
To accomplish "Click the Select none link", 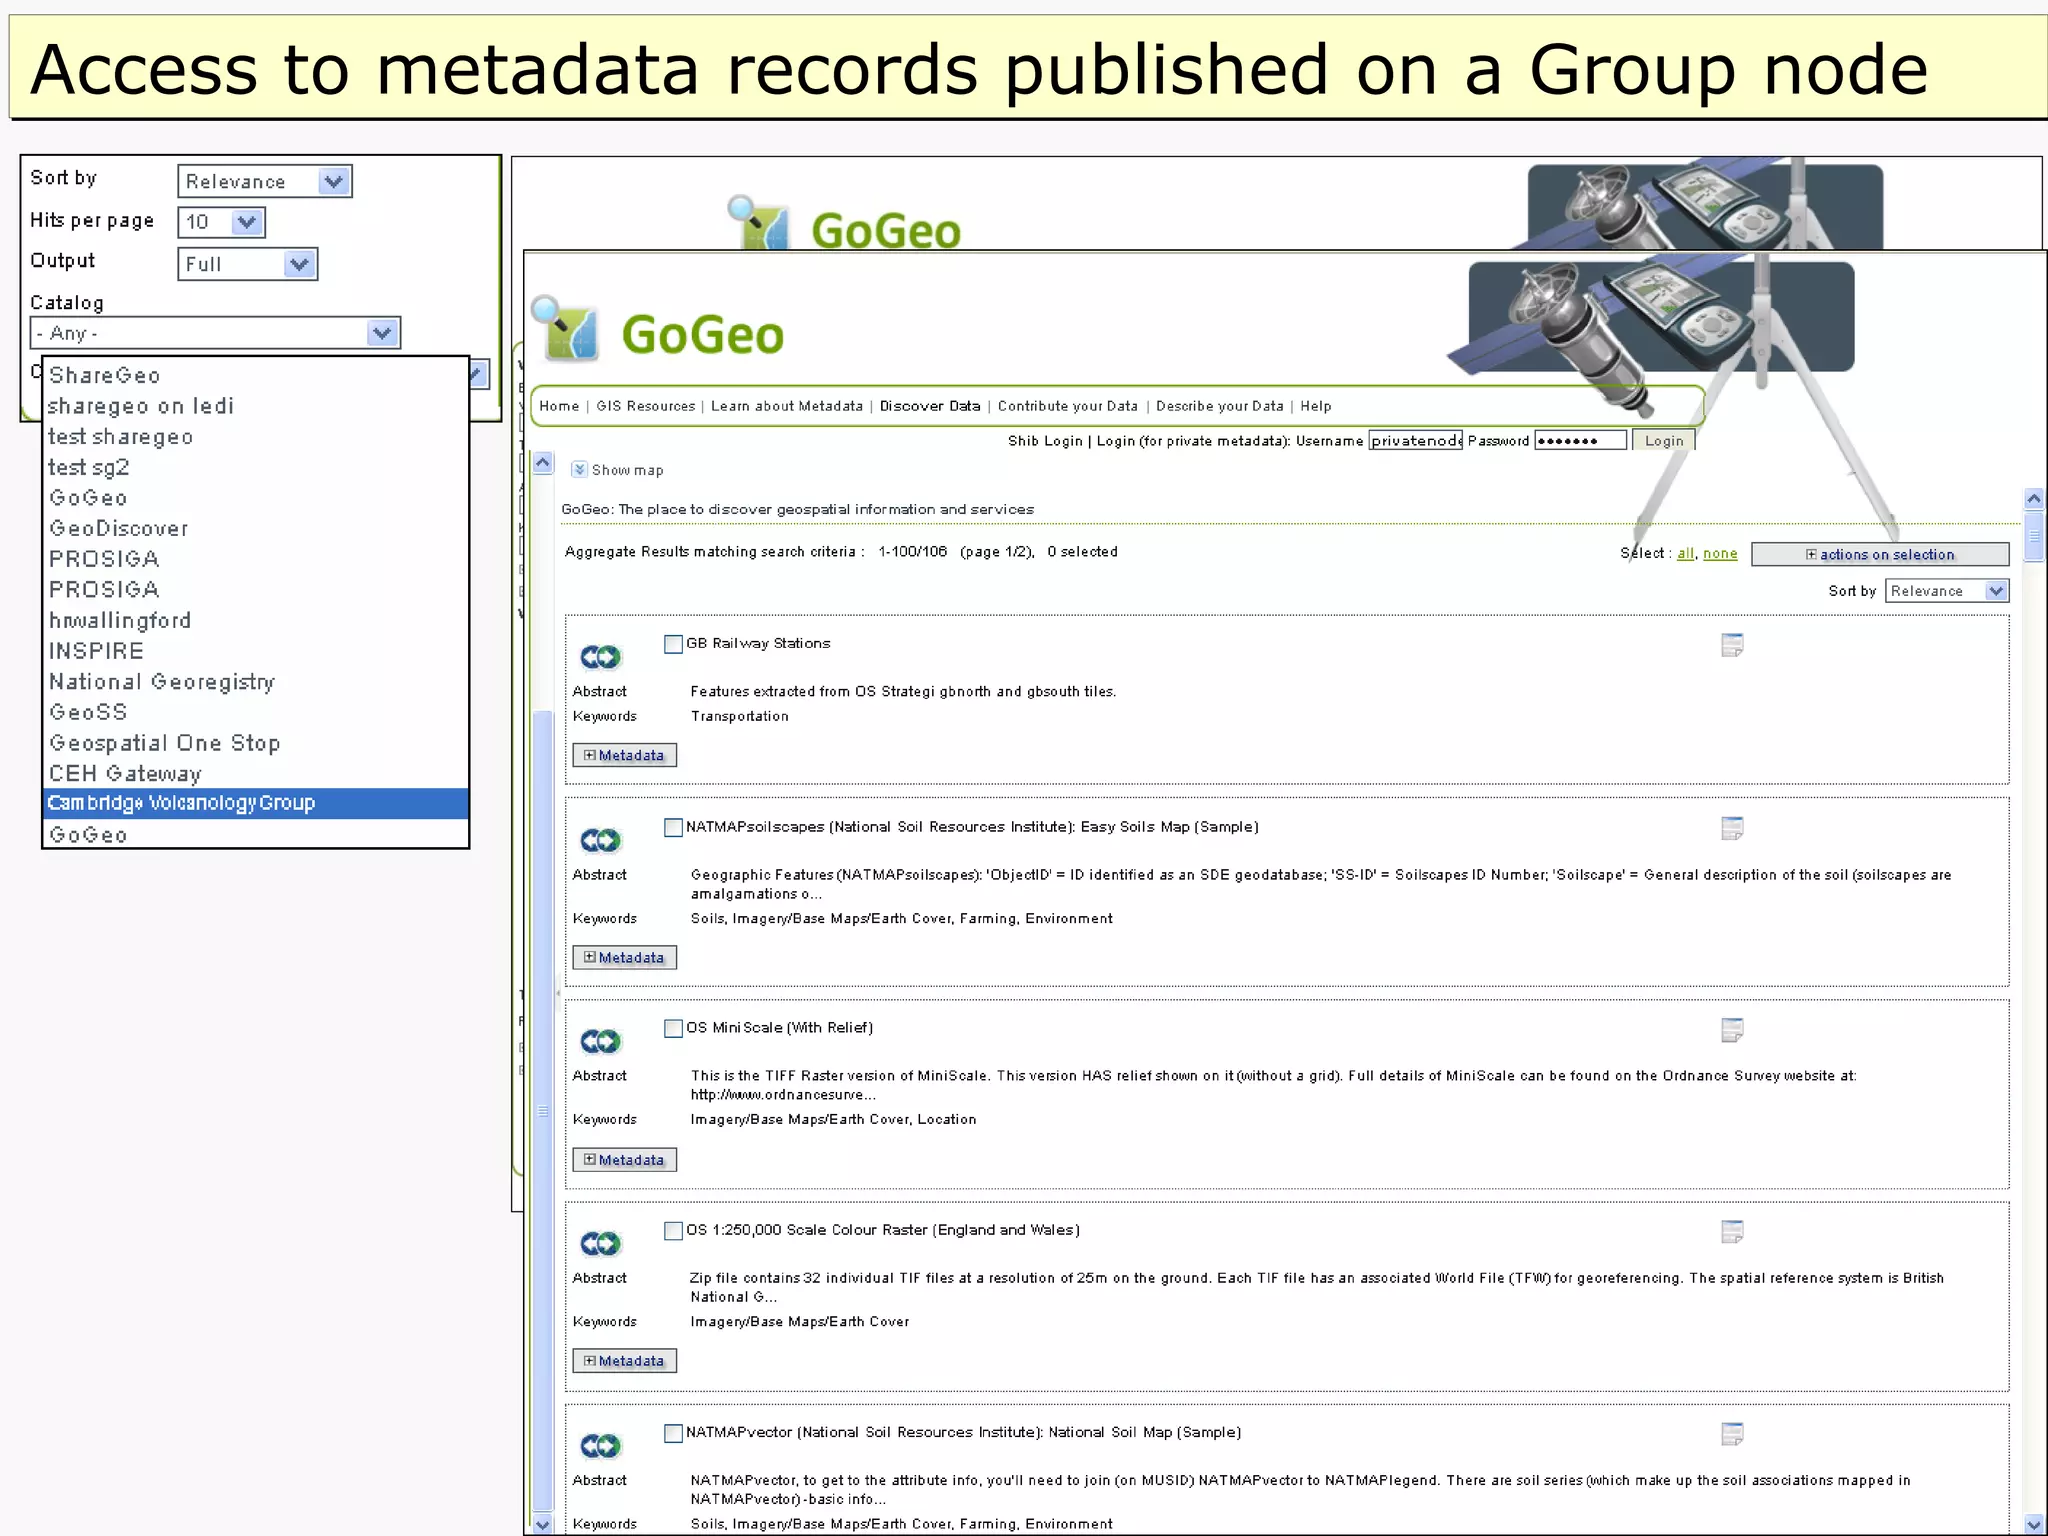I will (x=1720, y=553).
